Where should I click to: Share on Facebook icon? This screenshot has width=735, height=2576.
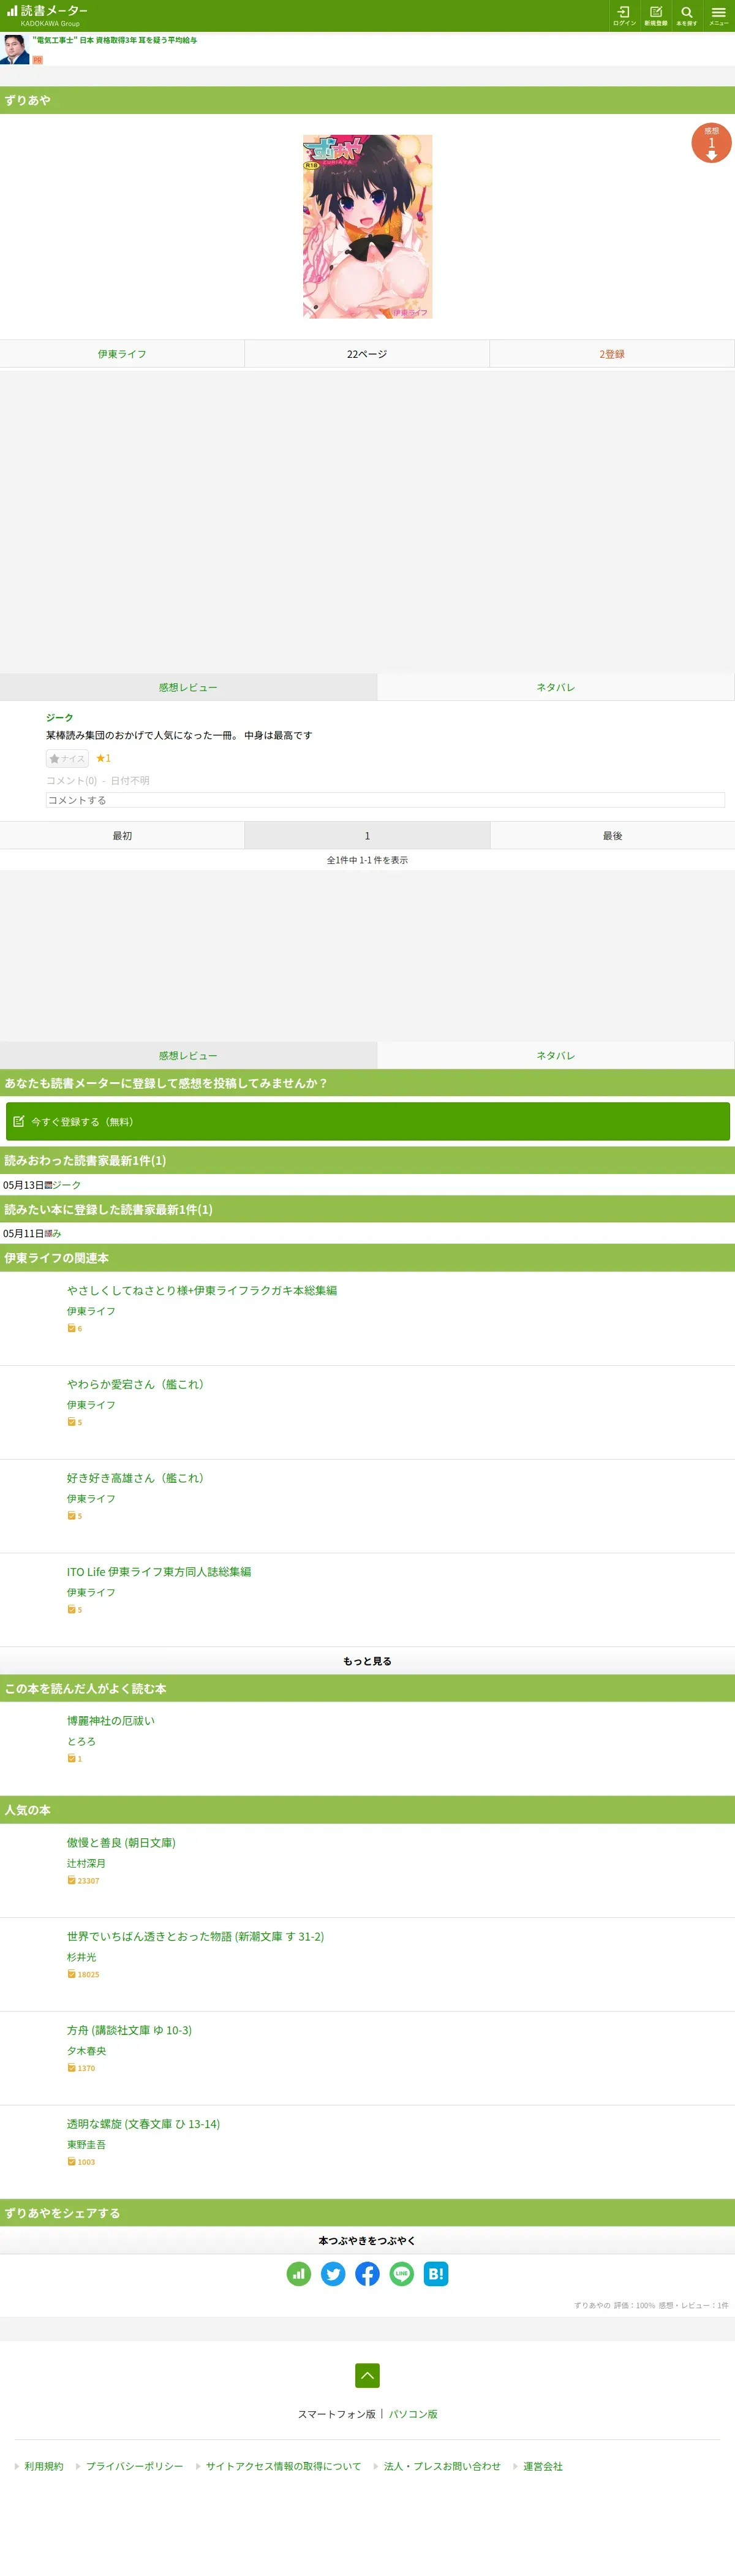tap(367, 2274)
